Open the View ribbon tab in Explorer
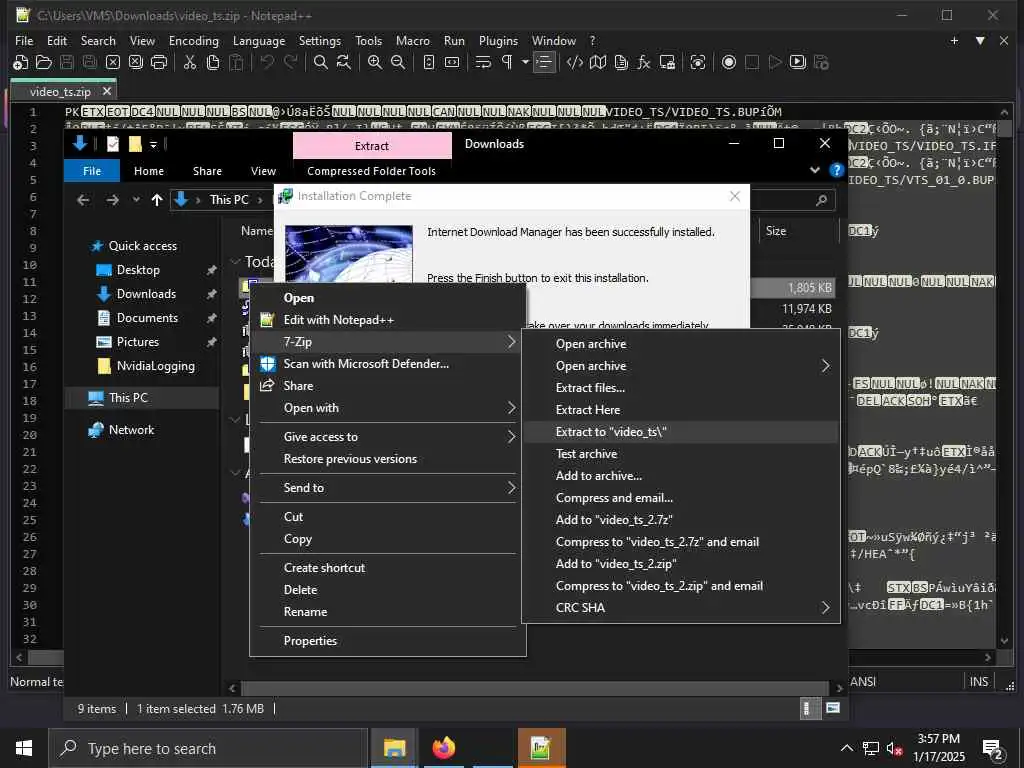The height and width of the screenshot is (768, 1024). (x=263, y=170)
